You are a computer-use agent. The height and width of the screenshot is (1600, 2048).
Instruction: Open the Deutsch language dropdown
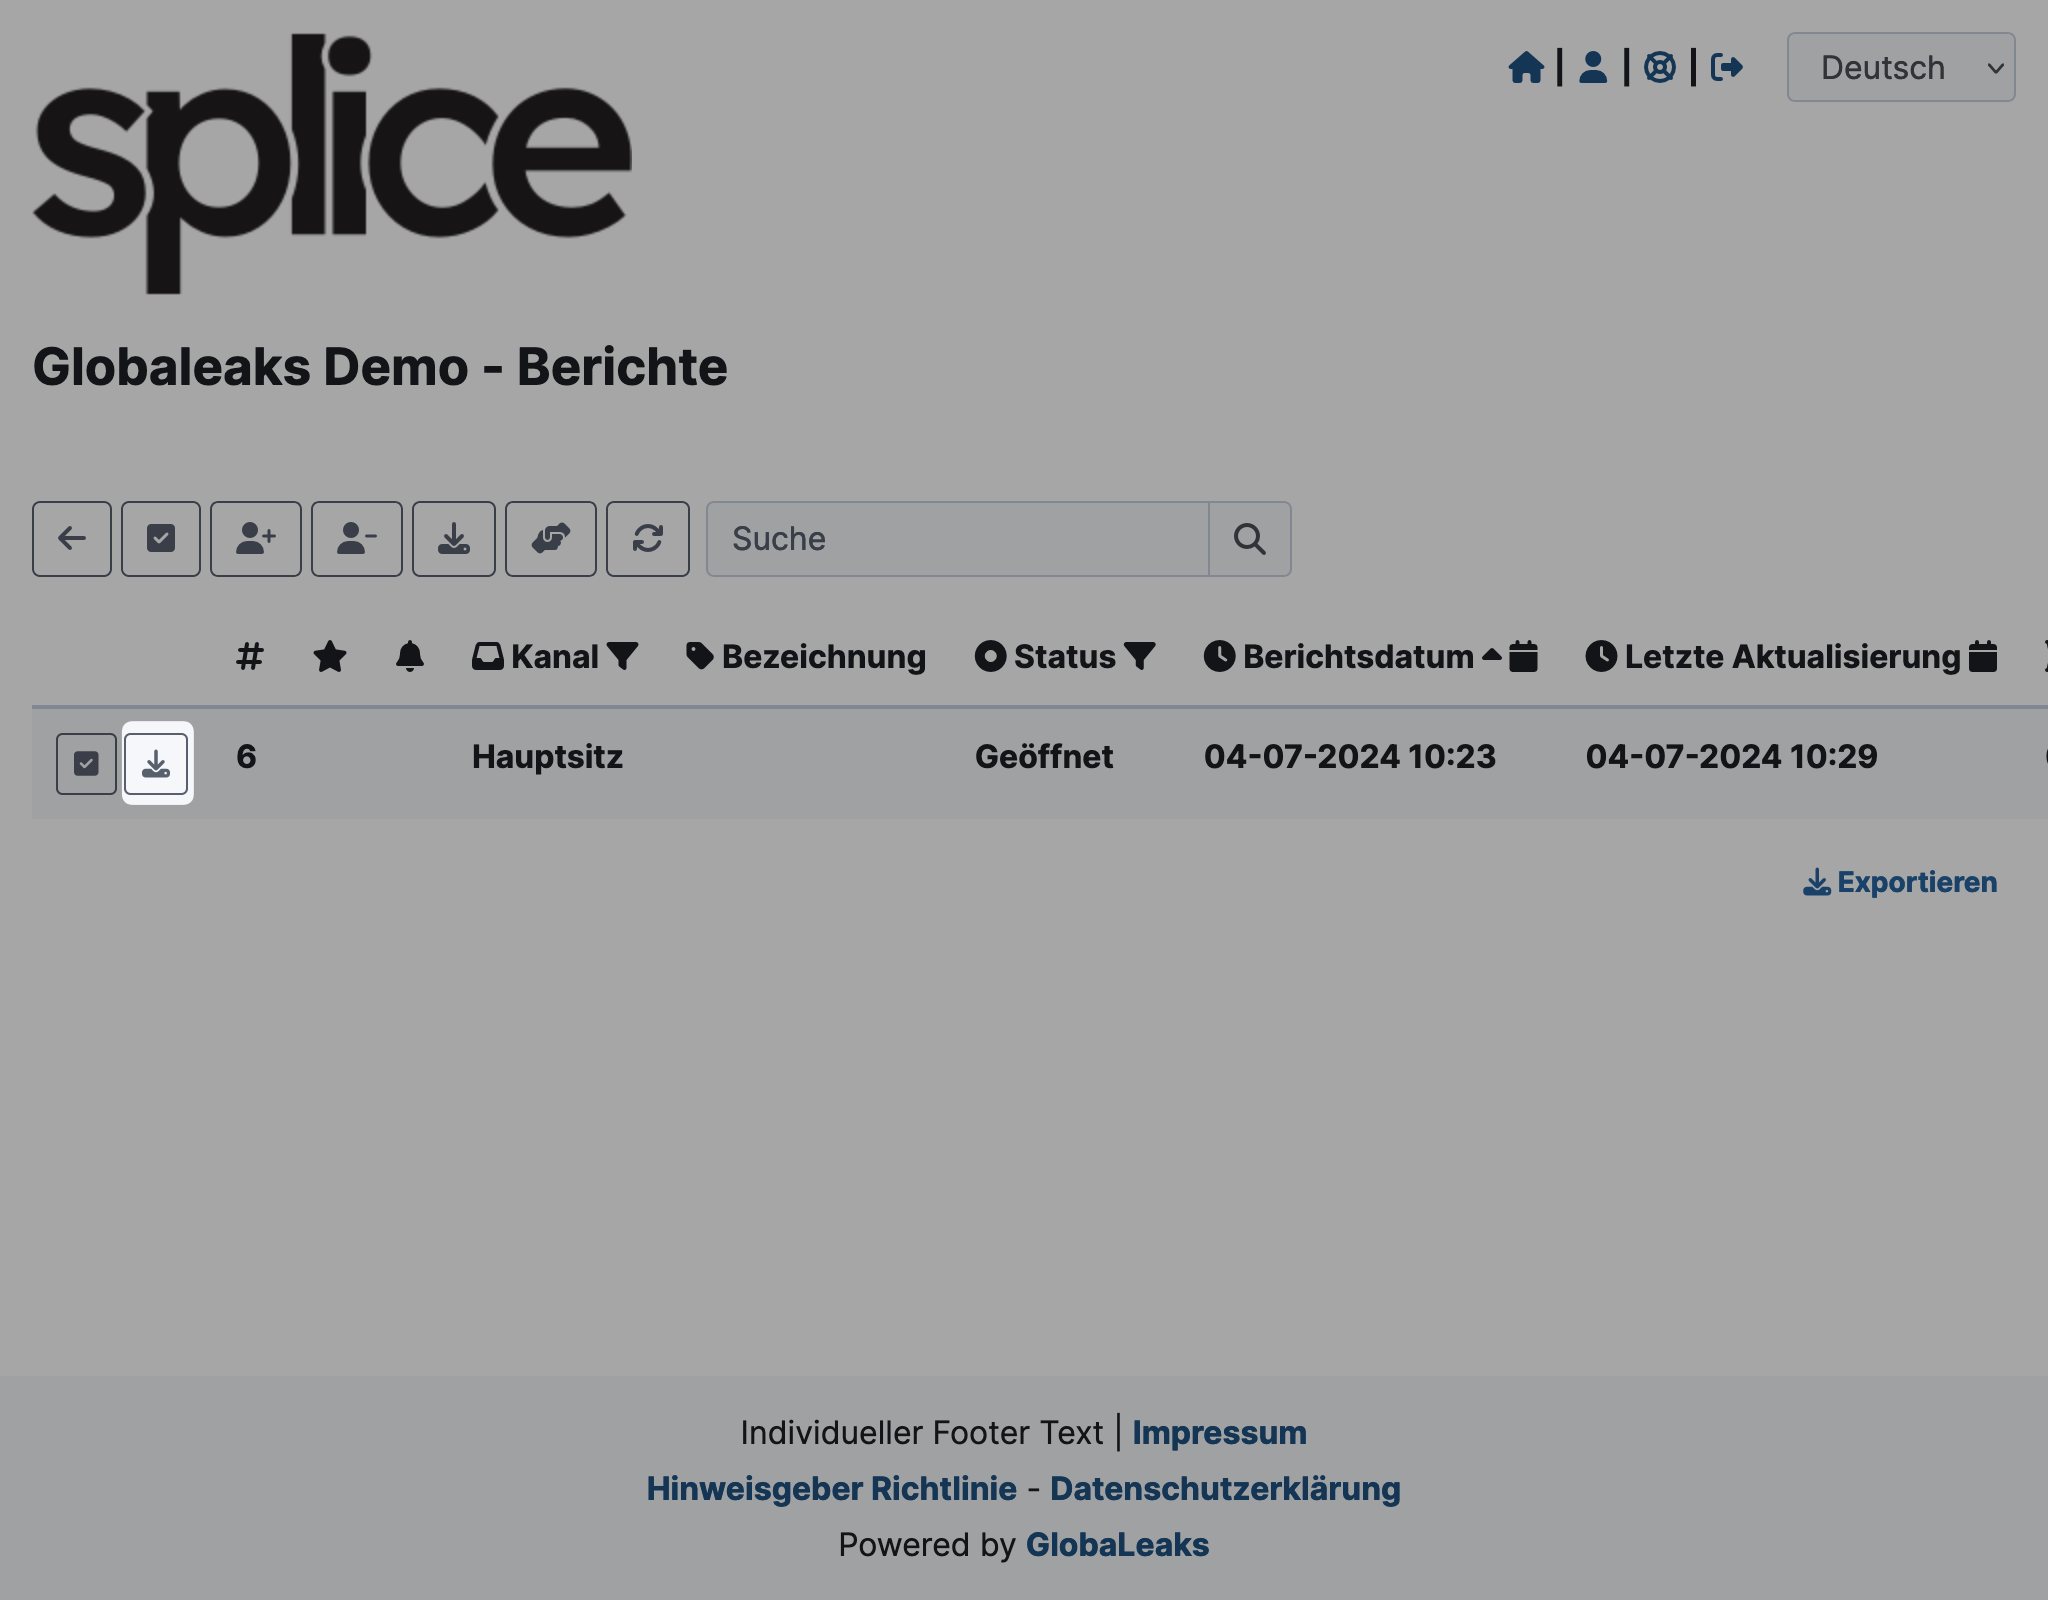pos(1900,67)
